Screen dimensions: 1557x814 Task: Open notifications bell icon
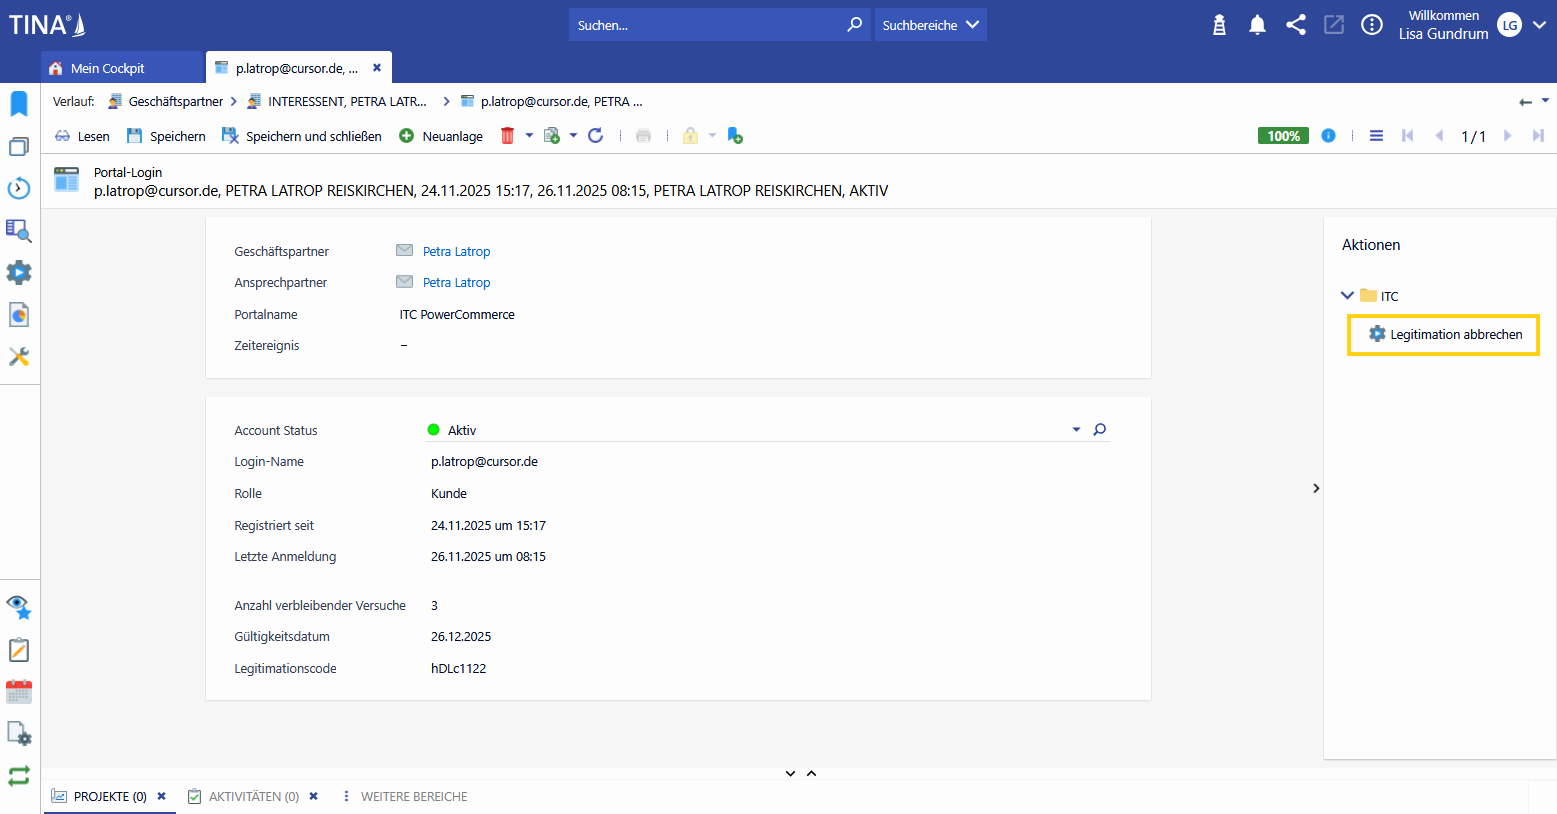1257,25
